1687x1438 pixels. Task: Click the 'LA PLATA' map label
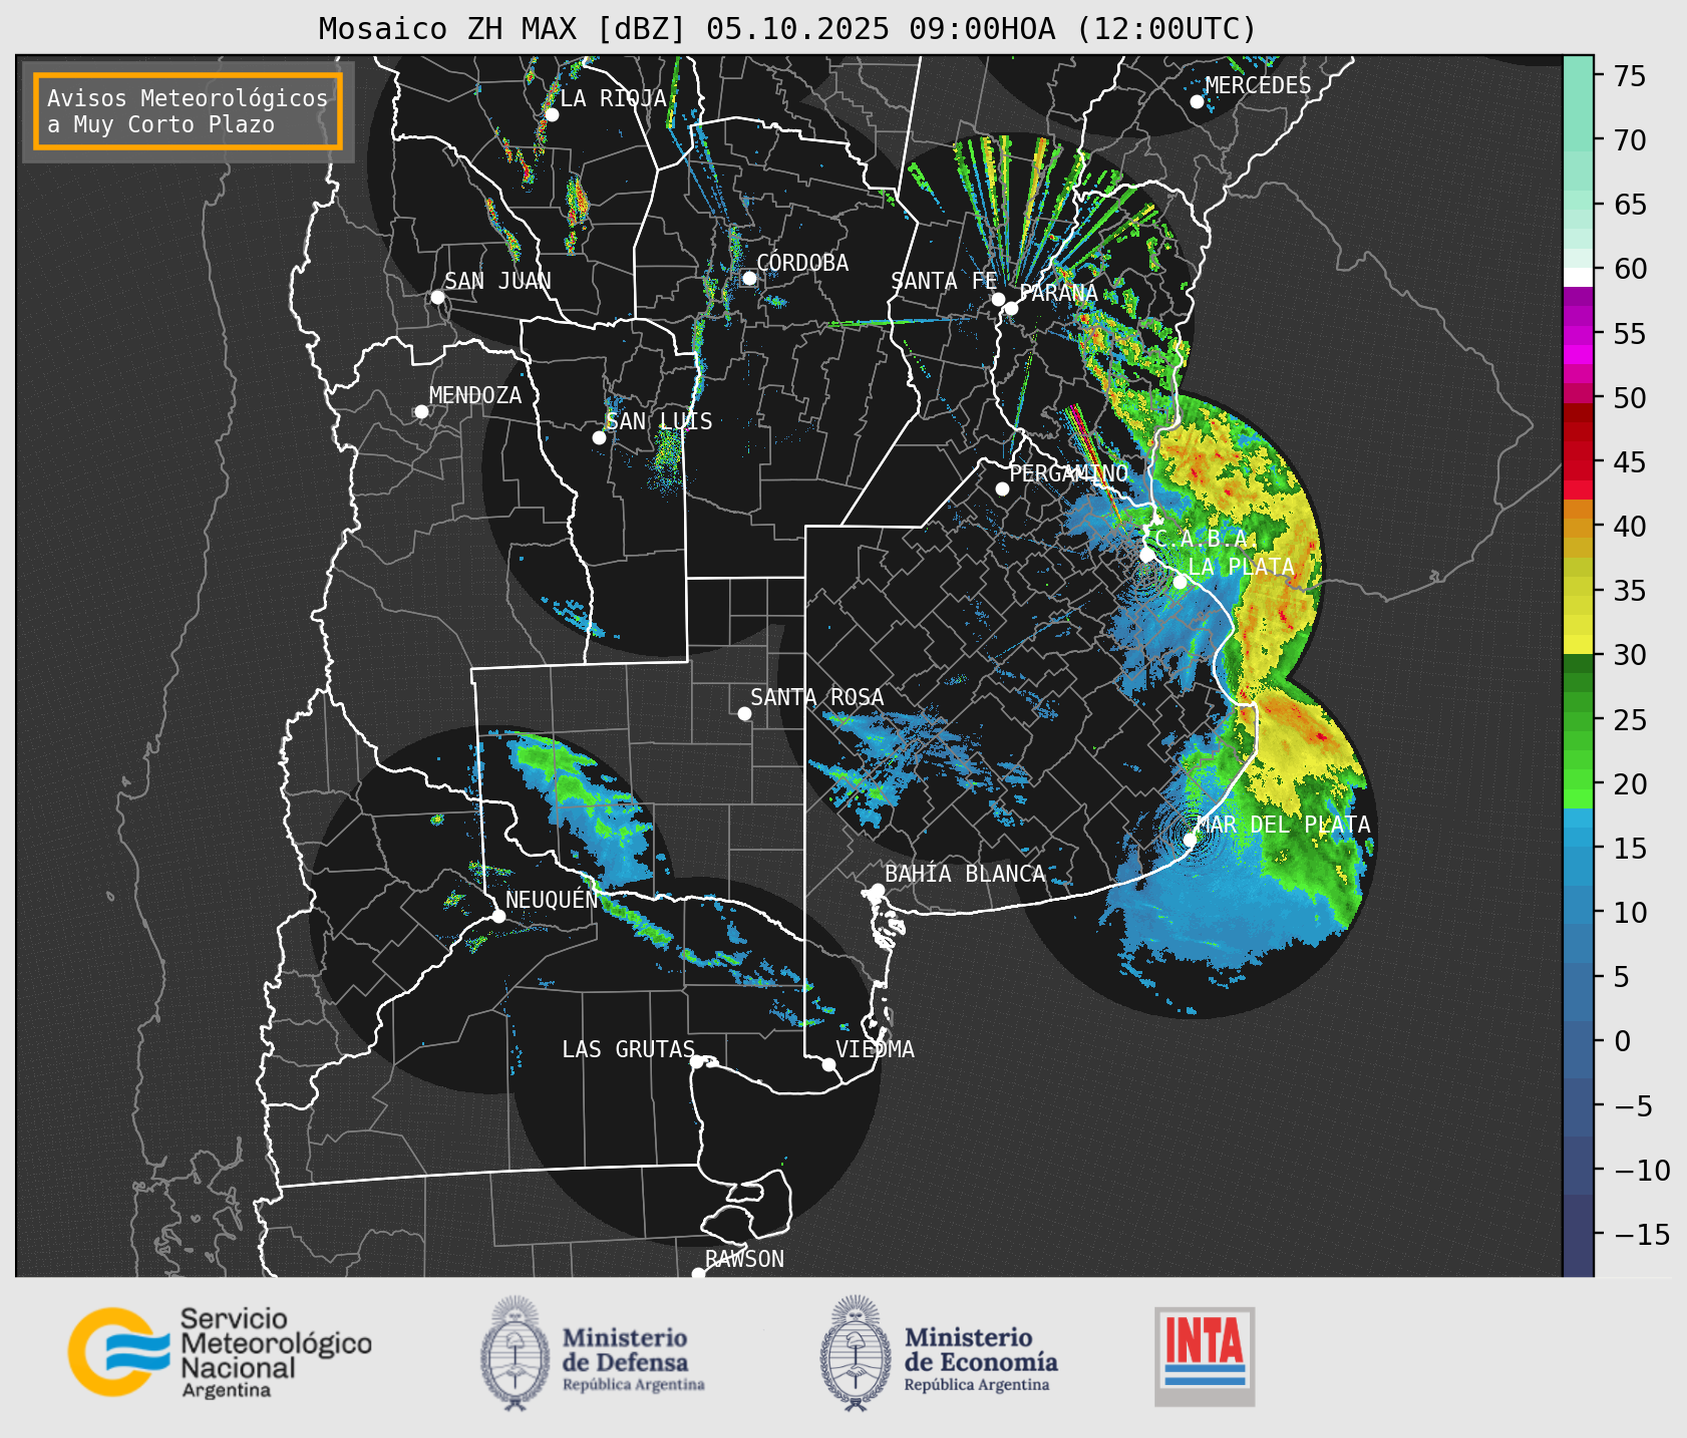(1241, 566)
